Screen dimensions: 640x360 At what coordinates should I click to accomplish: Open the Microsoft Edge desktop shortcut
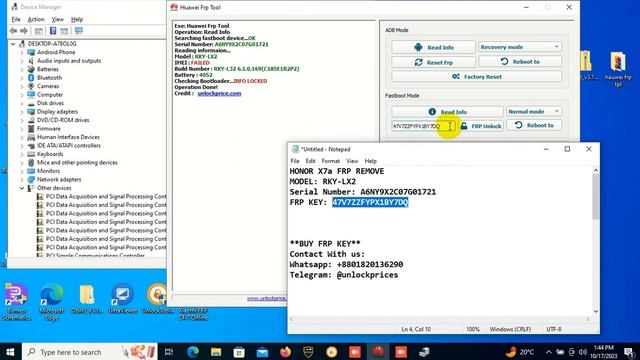[x=51, y=302]
